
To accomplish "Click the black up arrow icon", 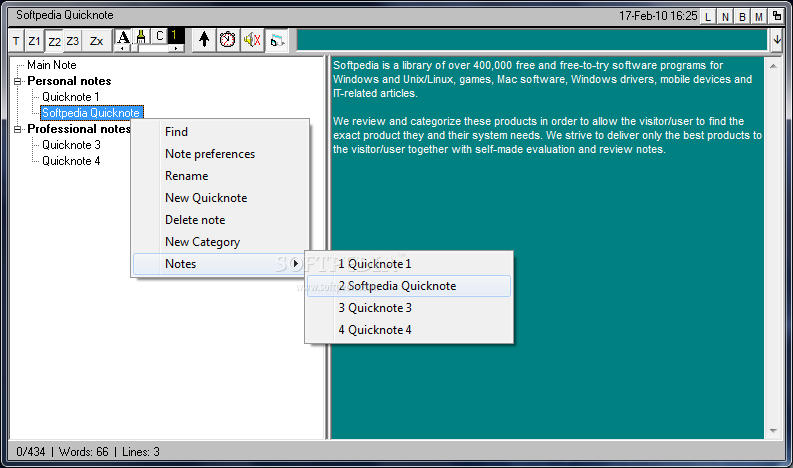I will pyautogui.click(x=204, y=39).
